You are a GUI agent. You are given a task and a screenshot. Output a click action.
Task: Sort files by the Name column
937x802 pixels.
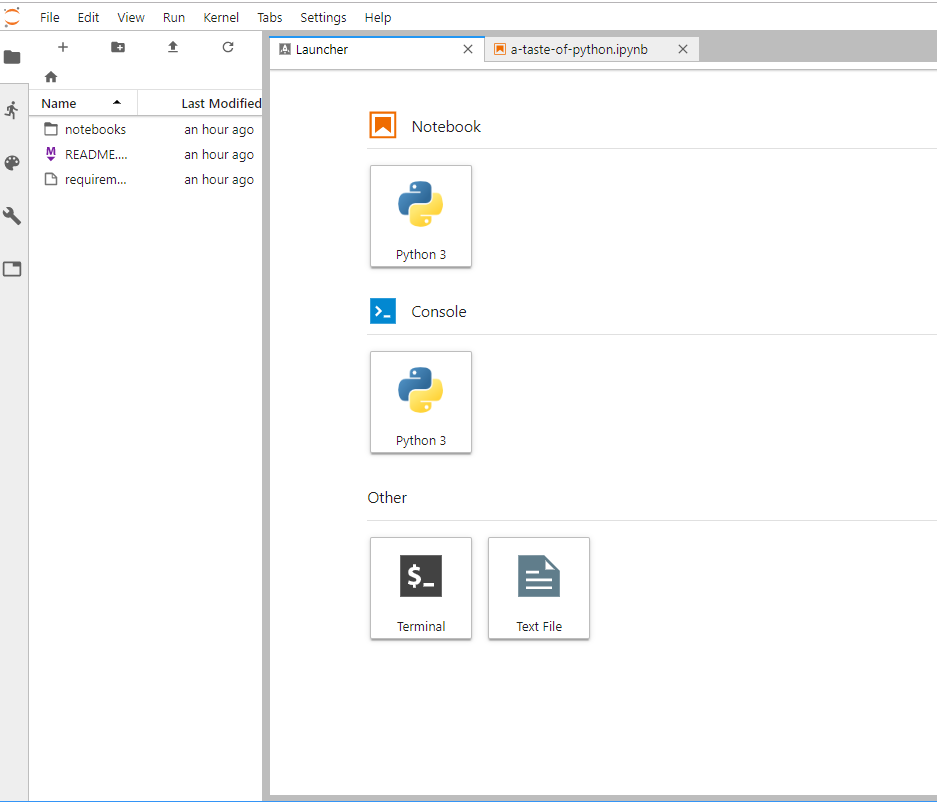[x=83, y=103]
